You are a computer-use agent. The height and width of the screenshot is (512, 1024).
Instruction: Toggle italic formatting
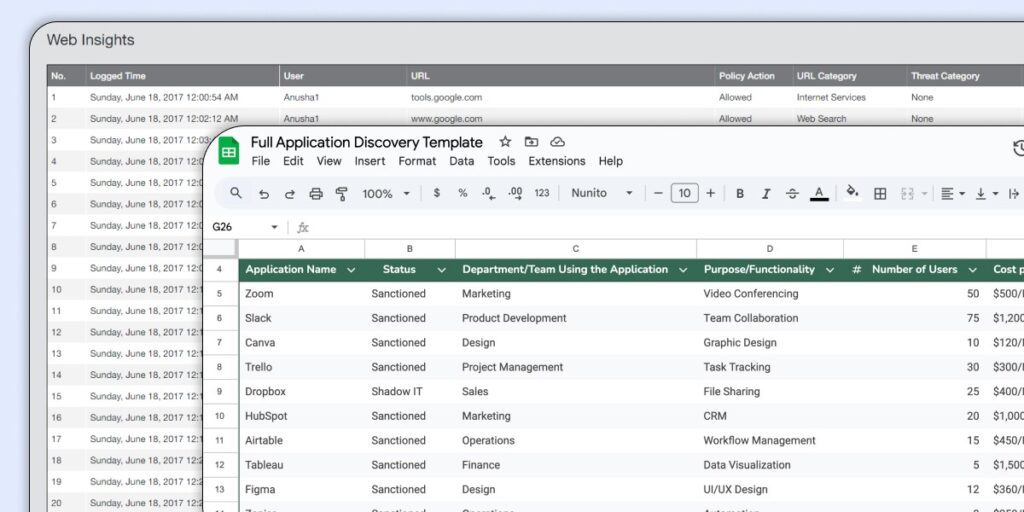pos(766,194)
